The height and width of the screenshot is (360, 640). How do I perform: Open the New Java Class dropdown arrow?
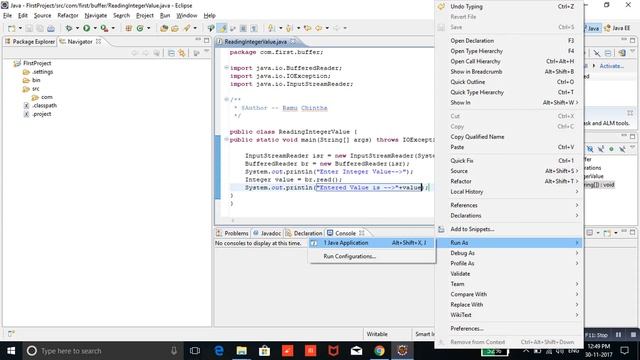[x=149, y=28]
